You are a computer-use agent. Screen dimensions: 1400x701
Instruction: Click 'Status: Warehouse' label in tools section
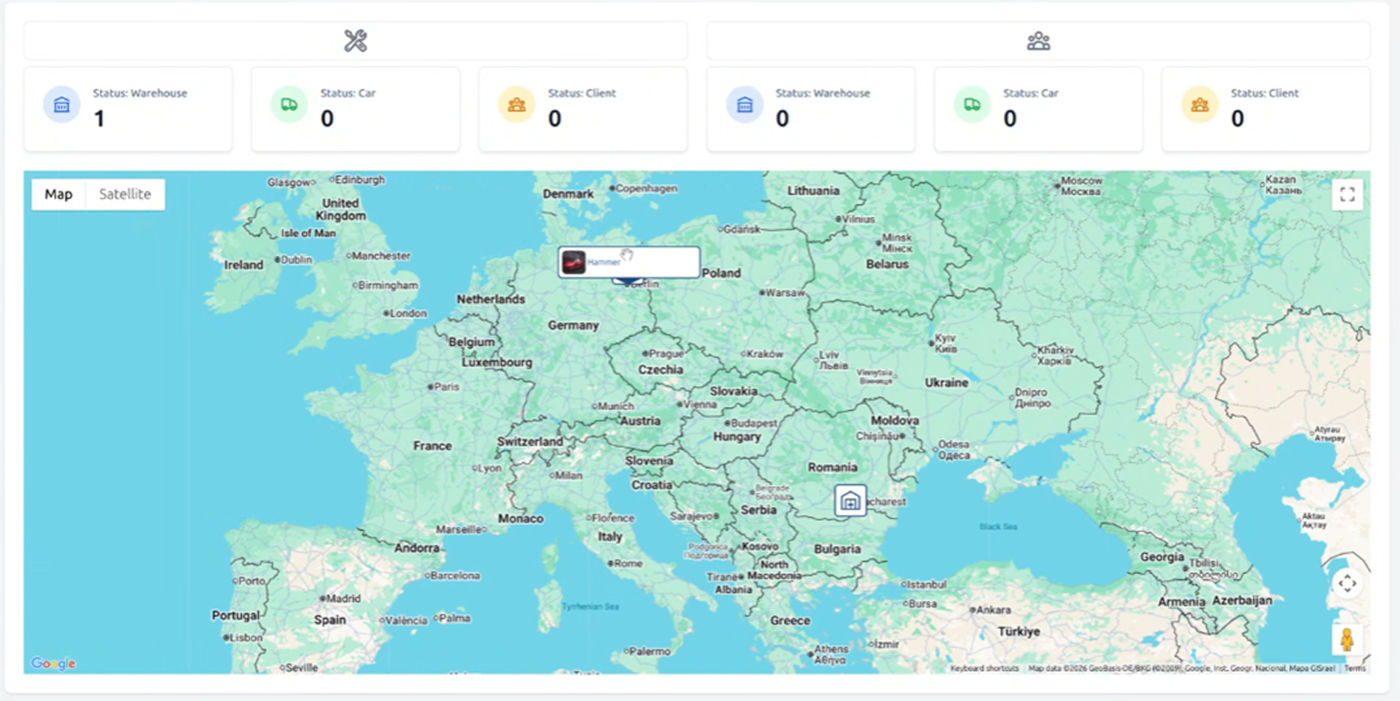click(140, 93)
